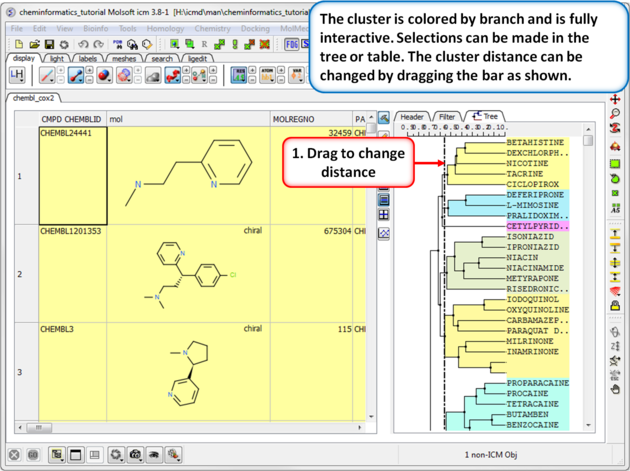The width and height of the screenshot is (630, 471).
Task: Select the CHEMBL24441 table cell
Action: [x=73, y=176]
